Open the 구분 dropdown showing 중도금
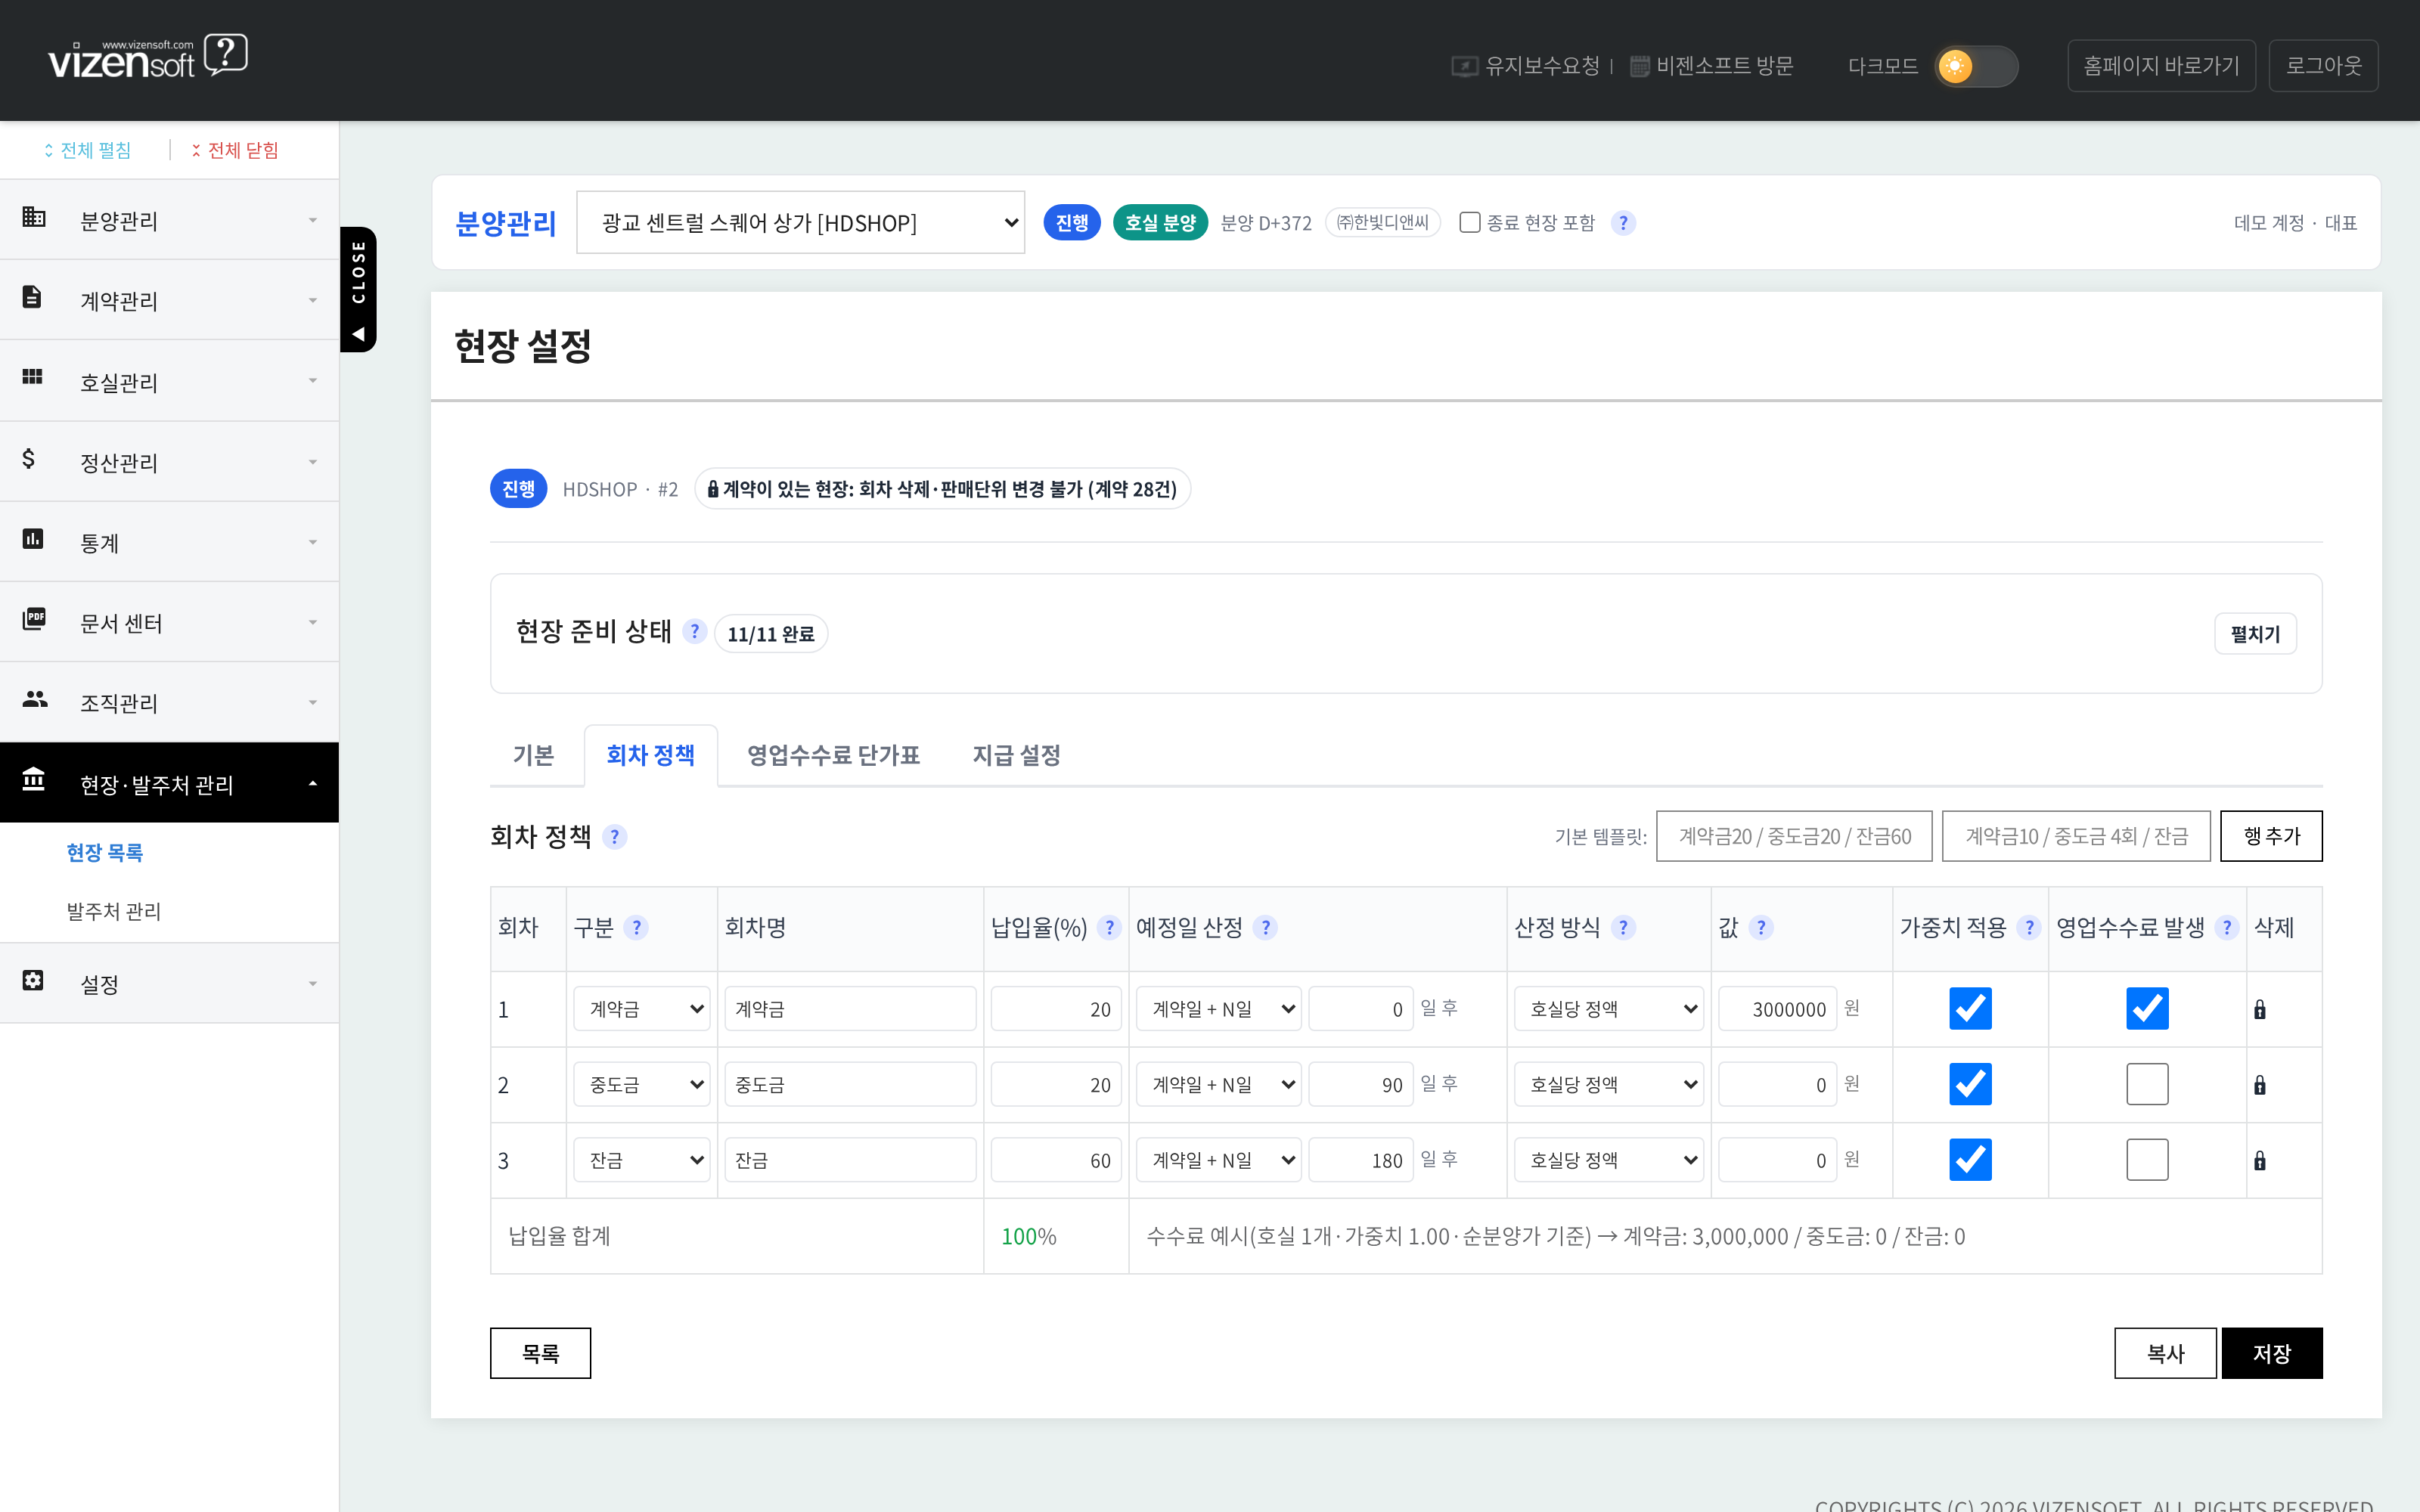 click(x=642, y=1085)
